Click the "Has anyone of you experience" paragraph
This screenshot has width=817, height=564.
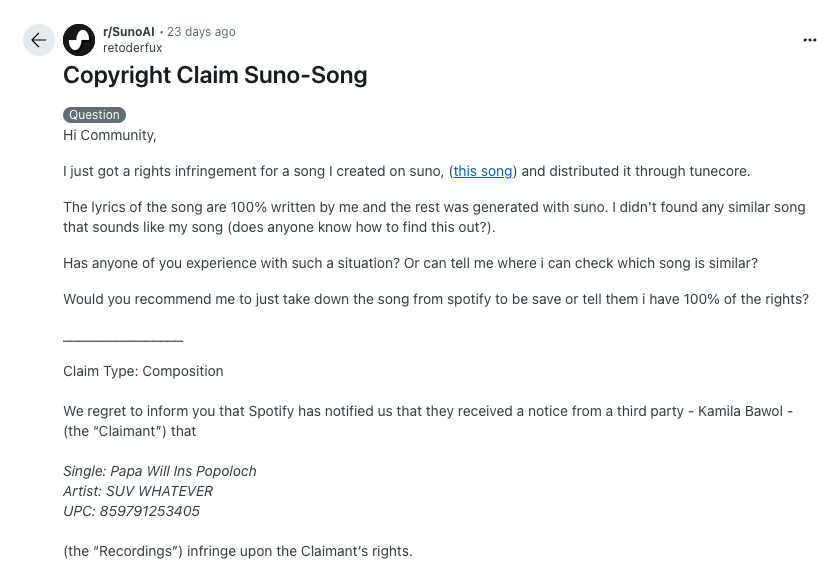pyautogui.click(x=411, y=263)
